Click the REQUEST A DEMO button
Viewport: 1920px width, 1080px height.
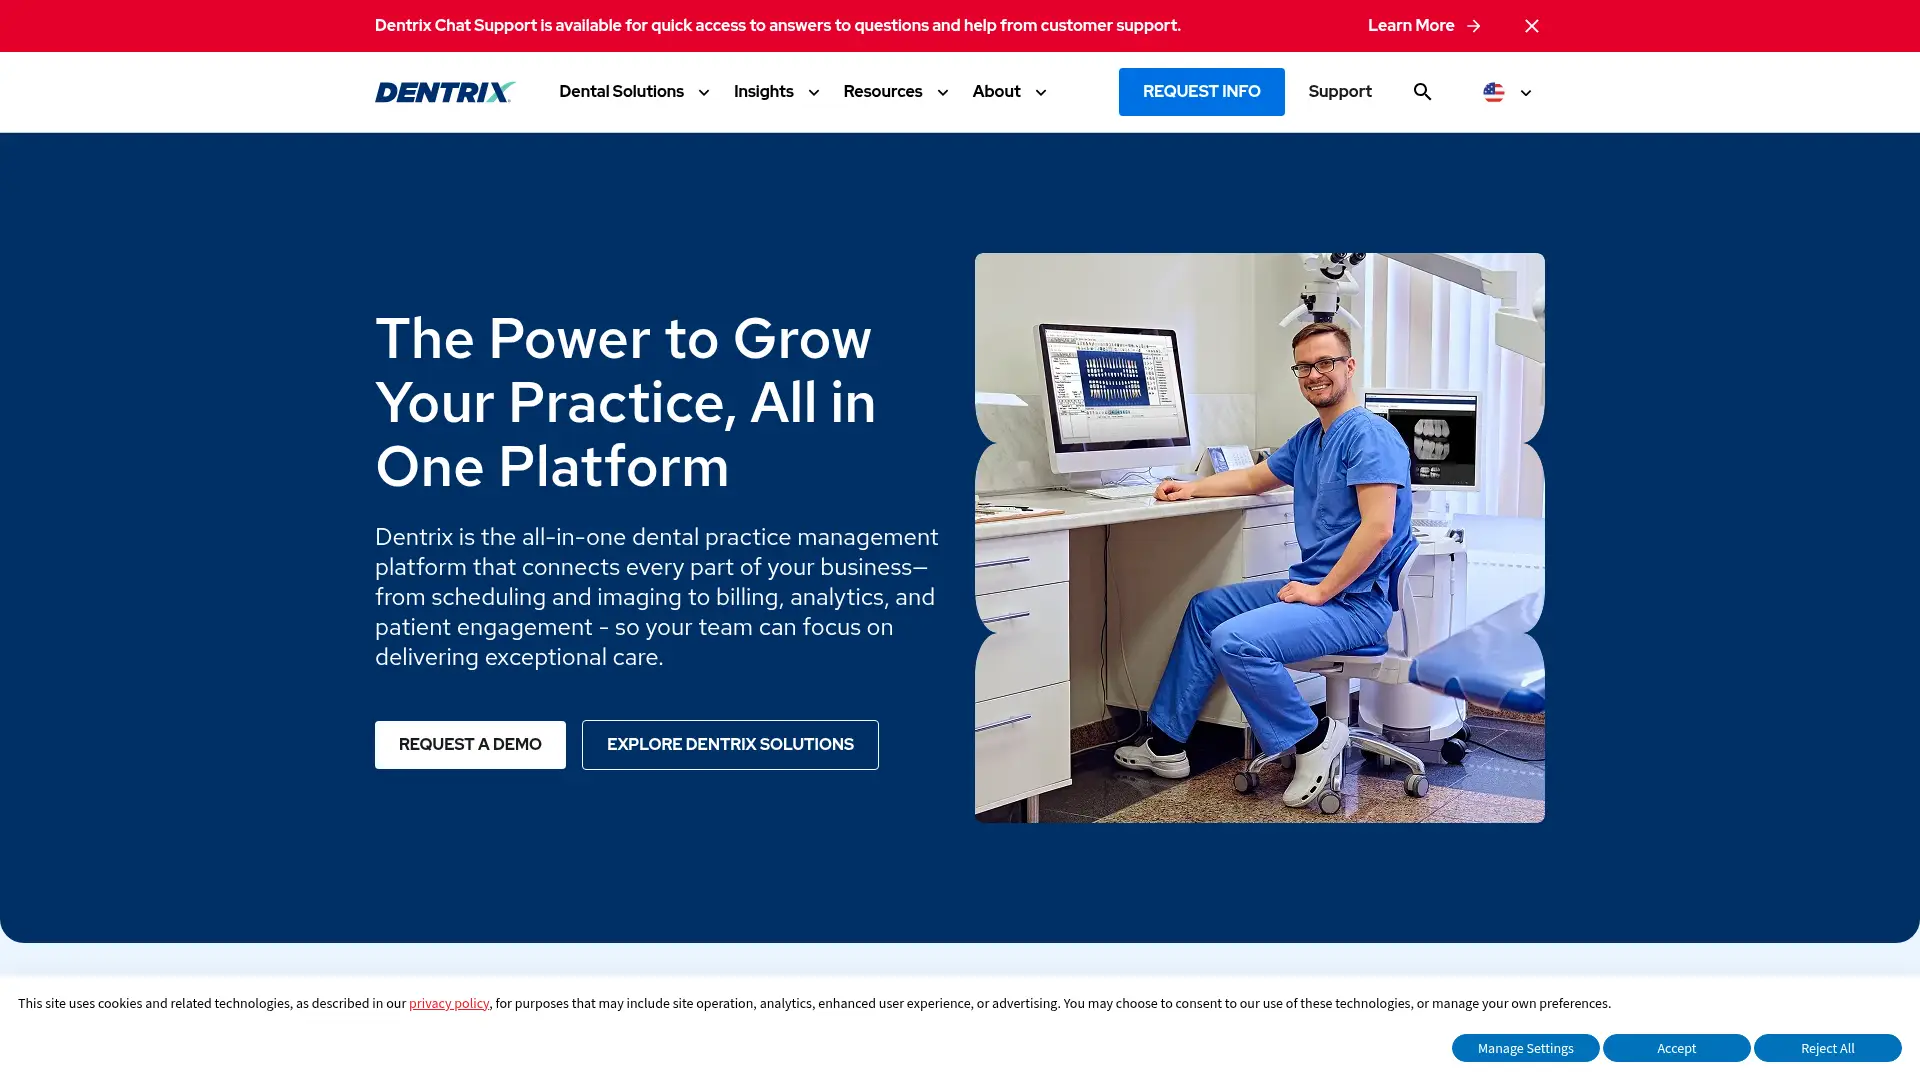pos(470,745)
